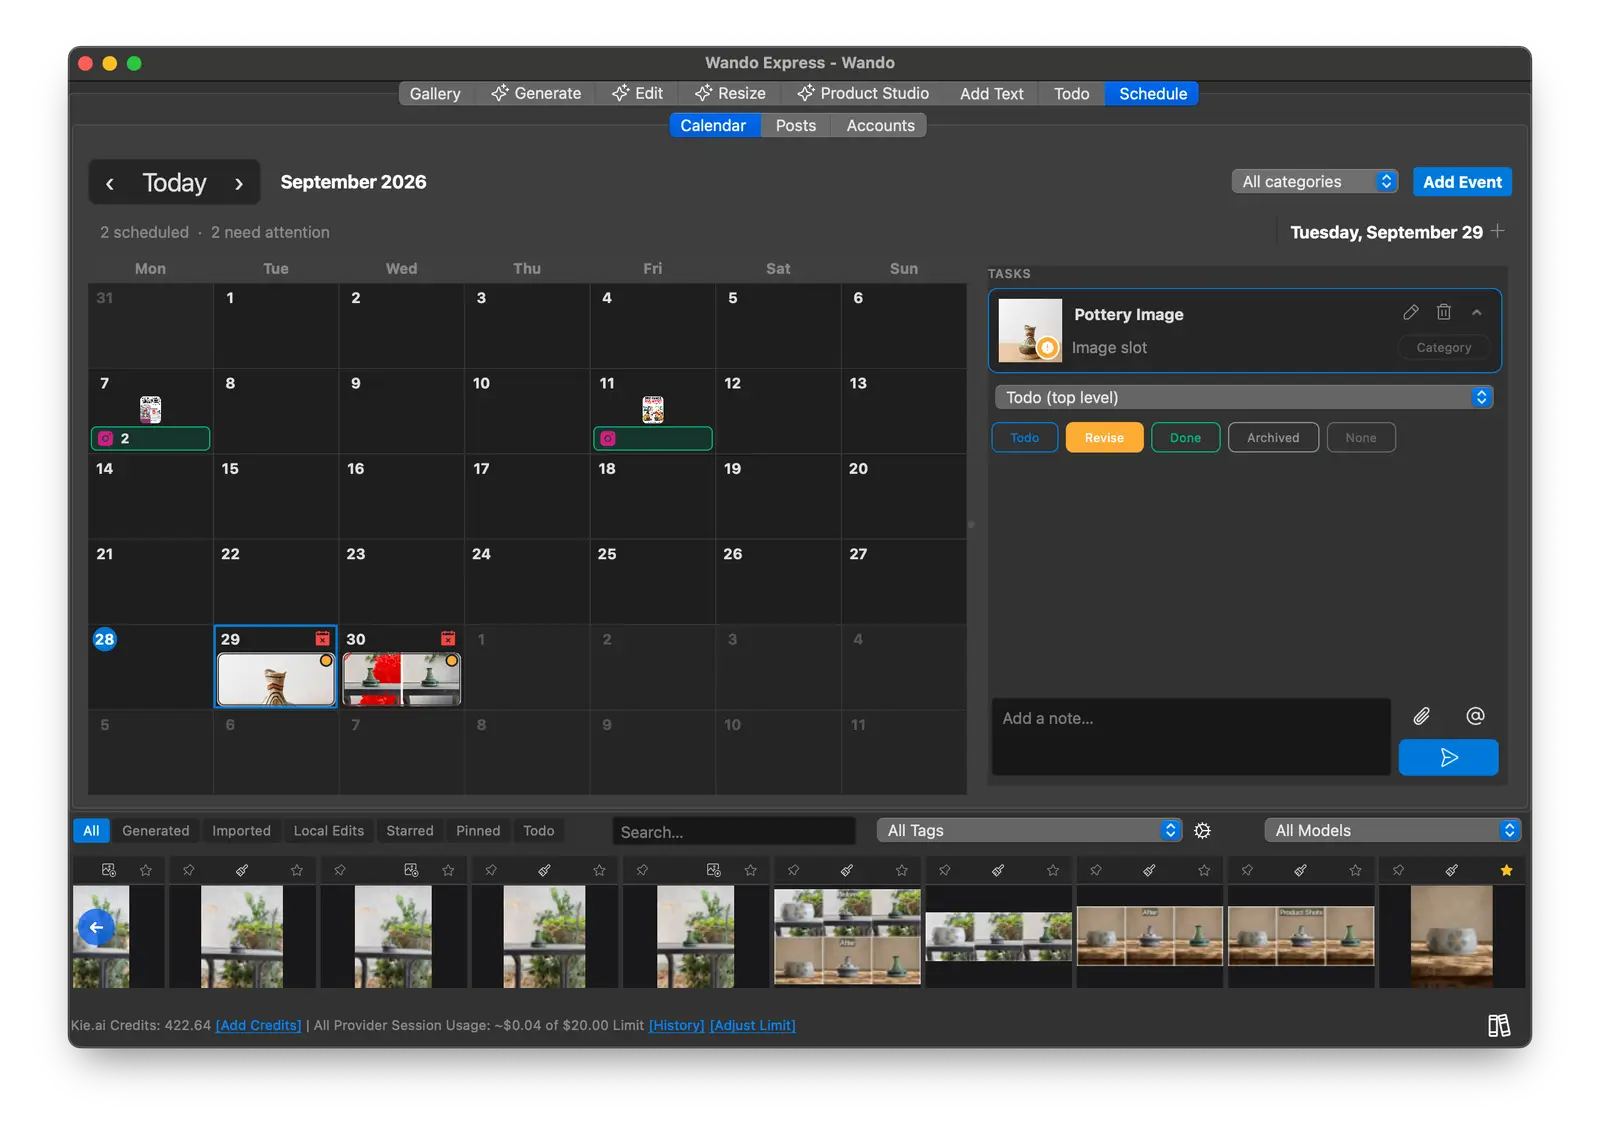Screen dimensions: 1600x1138
Task: Click the red calendar warning icon on day 30
Action: click(x=448, y=638)
